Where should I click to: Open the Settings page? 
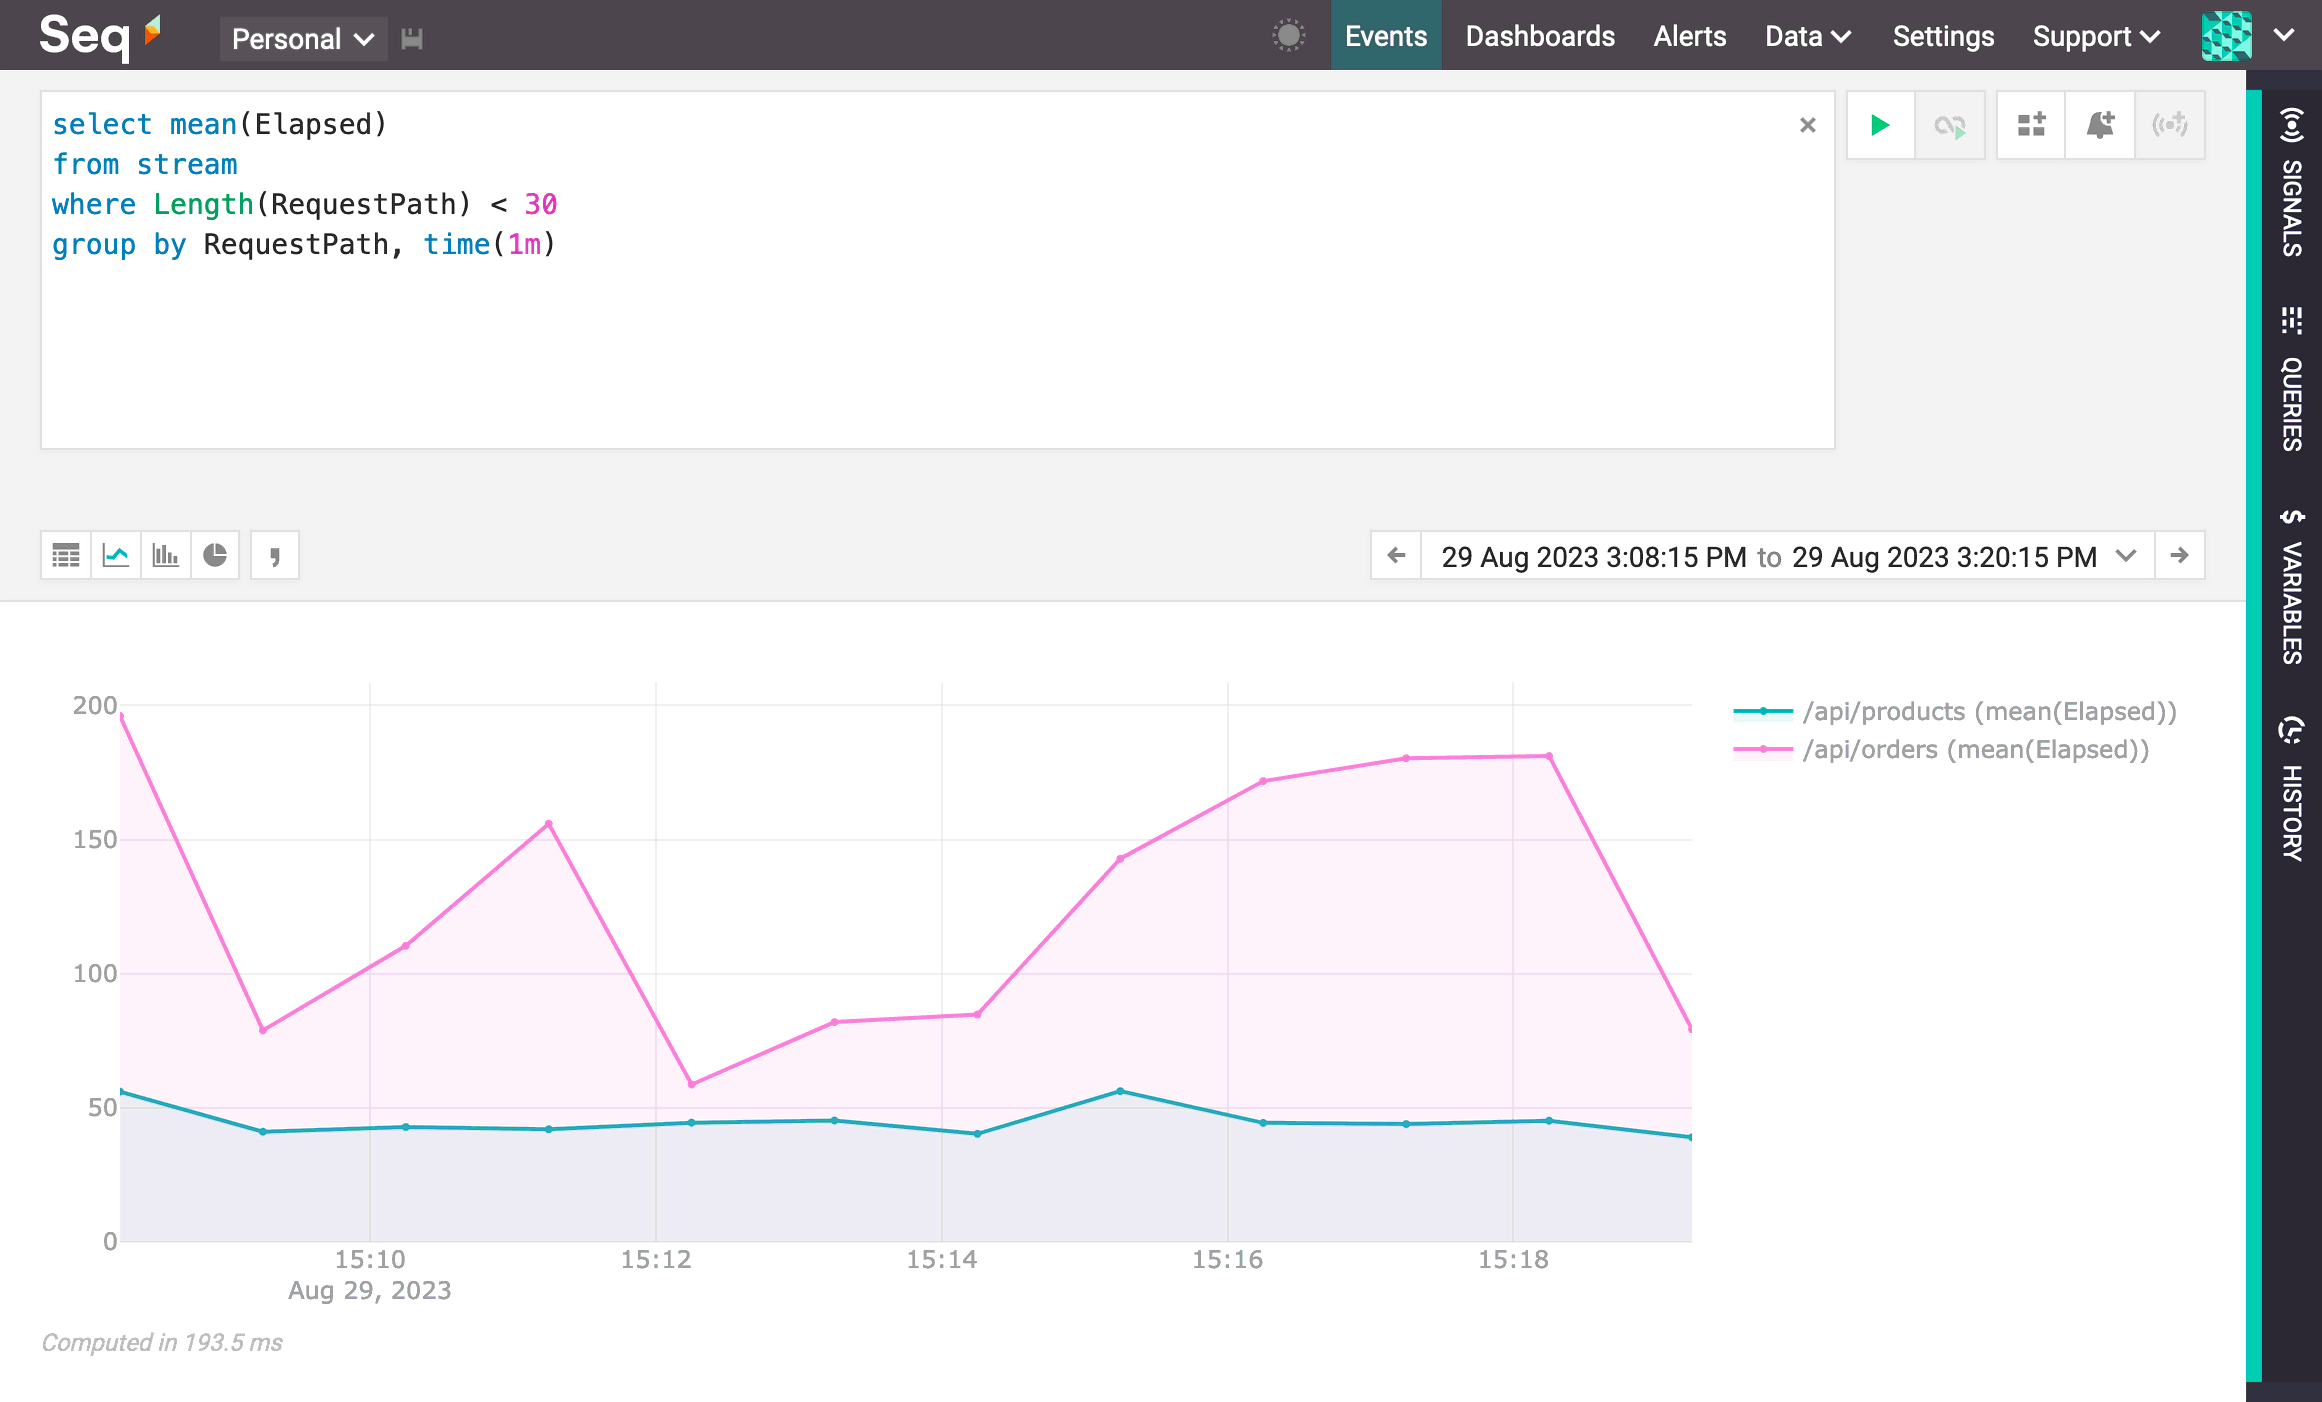(x=1943, y=36)
